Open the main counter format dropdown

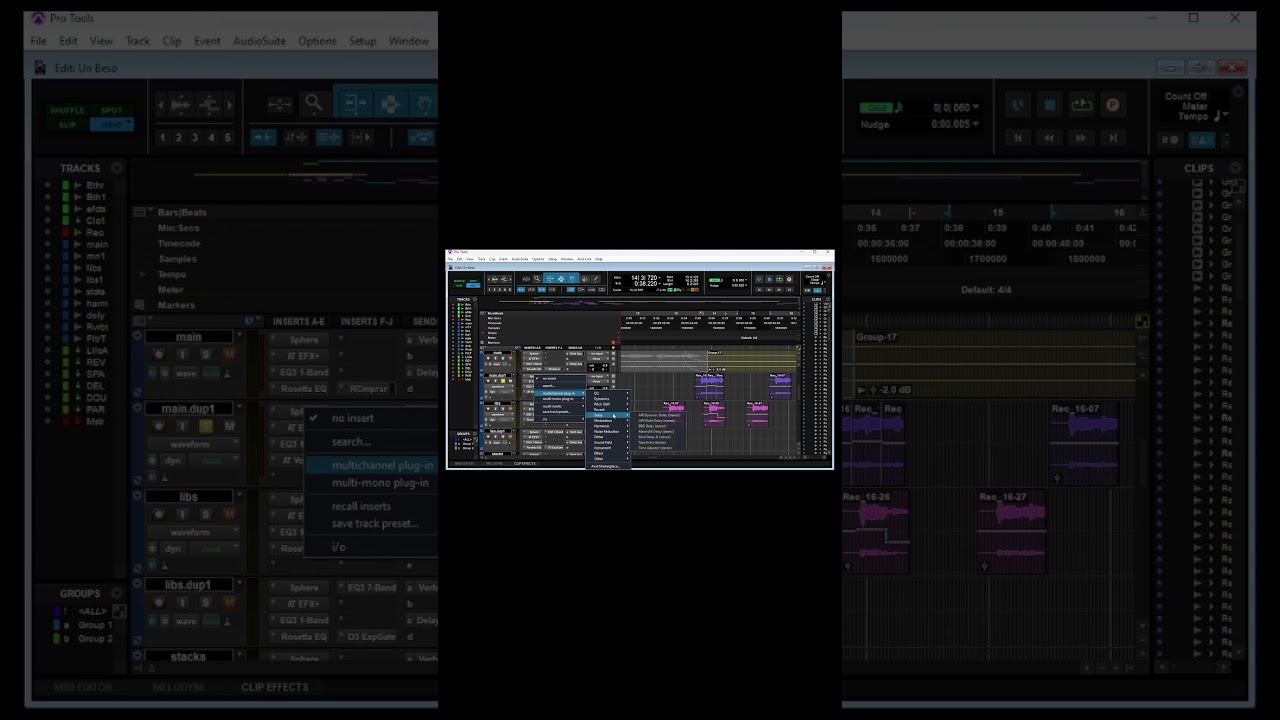(x=660, y=278)
